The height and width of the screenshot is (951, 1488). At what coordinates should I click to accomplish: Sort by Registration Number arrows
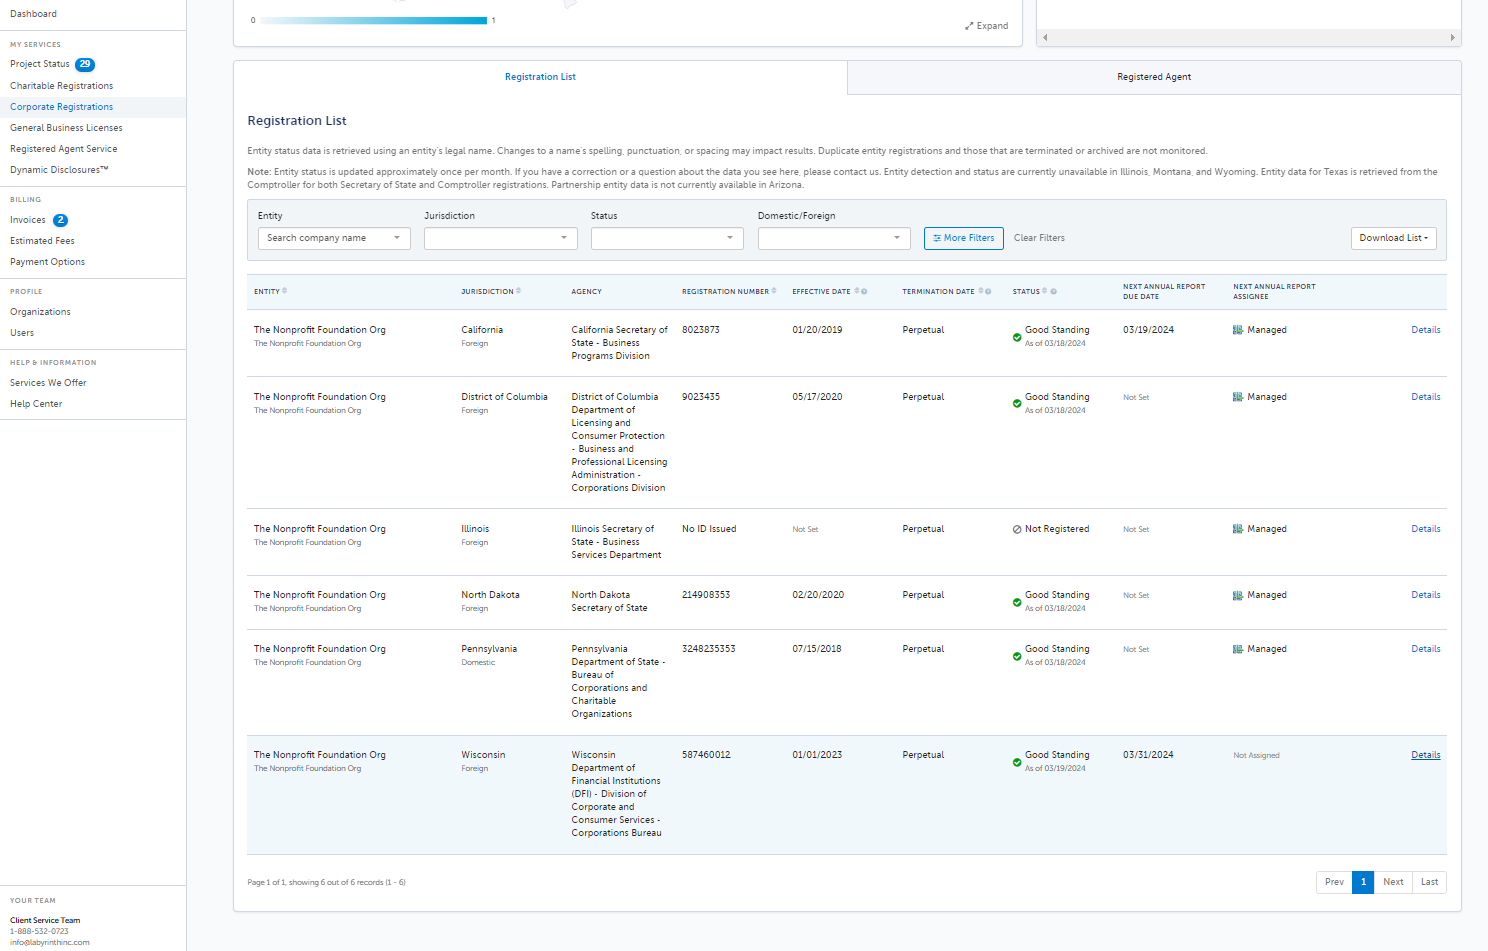point(774,291)
